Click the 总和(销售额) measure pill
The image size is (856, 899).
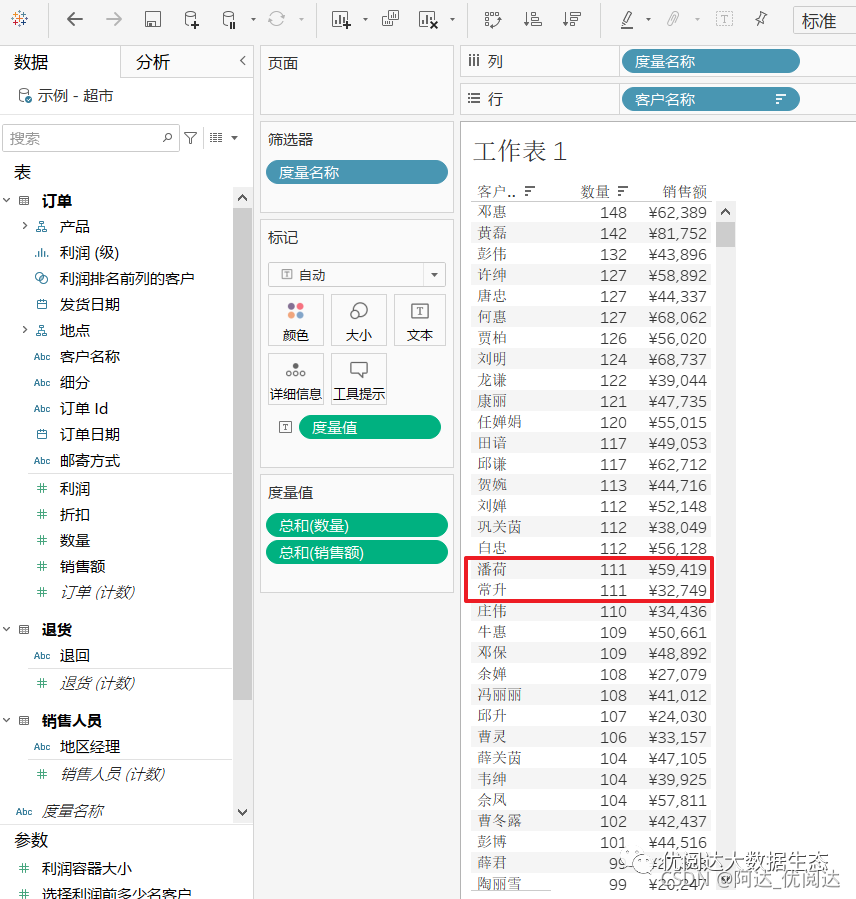click(x=357, y=552)
